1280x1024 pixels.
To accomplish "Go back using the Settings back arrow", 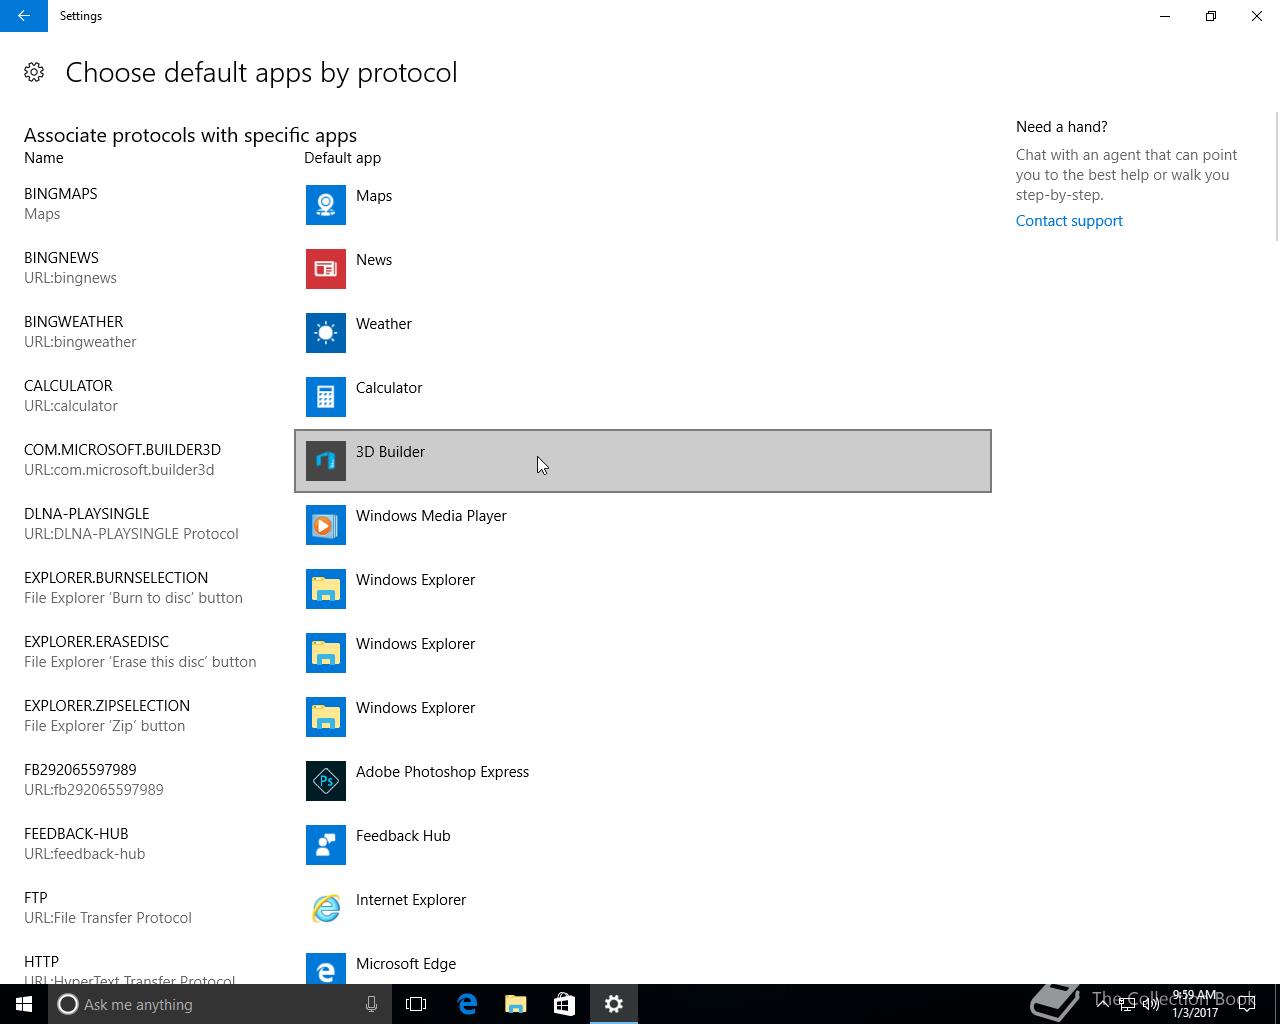I will (x=23, y=16).
